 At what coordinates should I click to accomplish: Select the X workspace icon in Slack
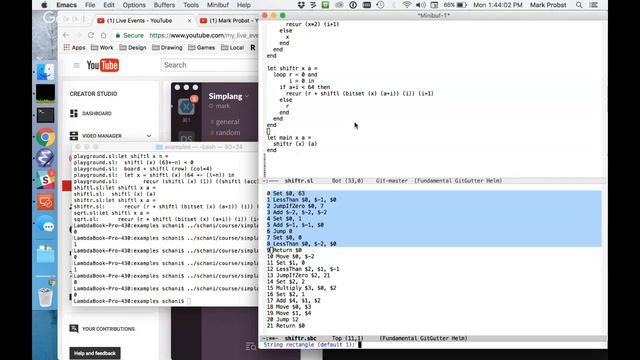click(x=186, y=107)
